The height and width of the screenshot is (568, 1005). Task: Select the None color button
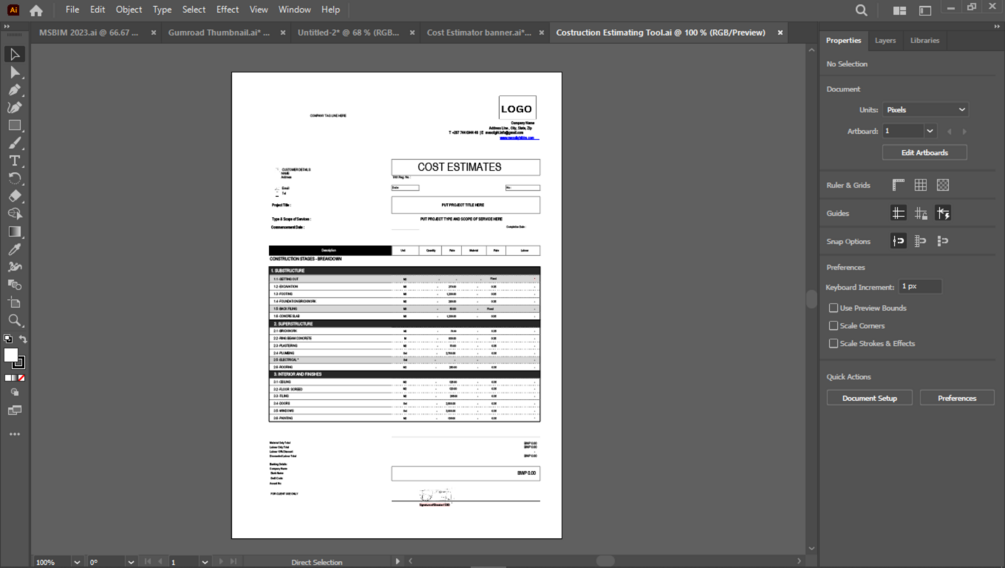pos(21,378)
